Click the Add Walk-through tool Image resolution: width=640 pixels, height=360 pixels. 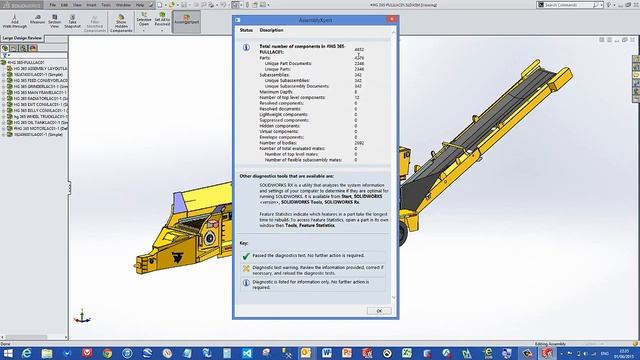tap(15, 22)
